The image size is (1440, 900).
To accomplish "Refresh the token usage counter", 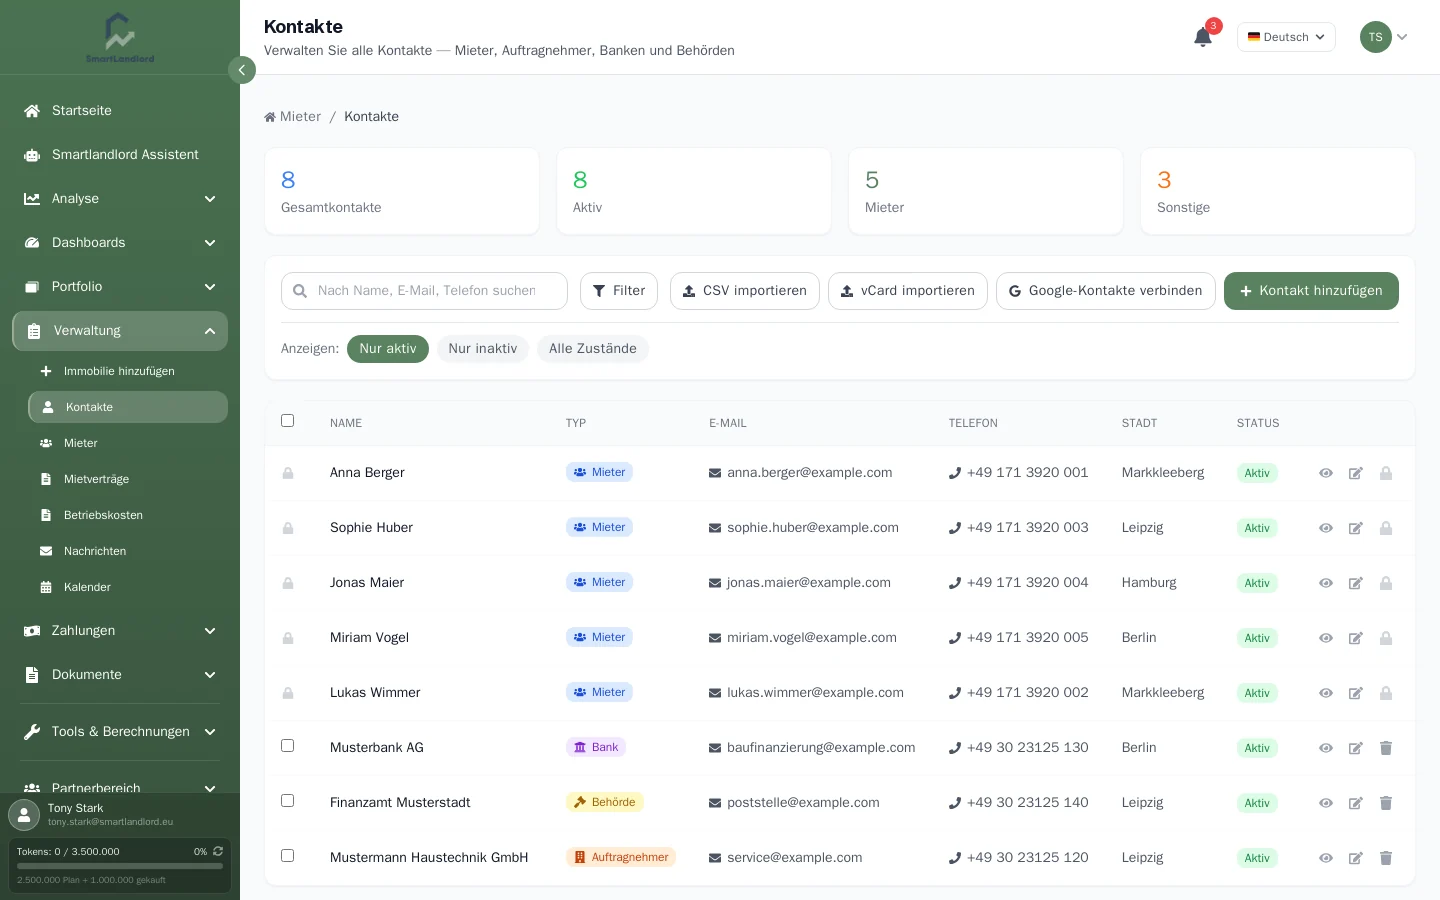I will tap(218, 852).
